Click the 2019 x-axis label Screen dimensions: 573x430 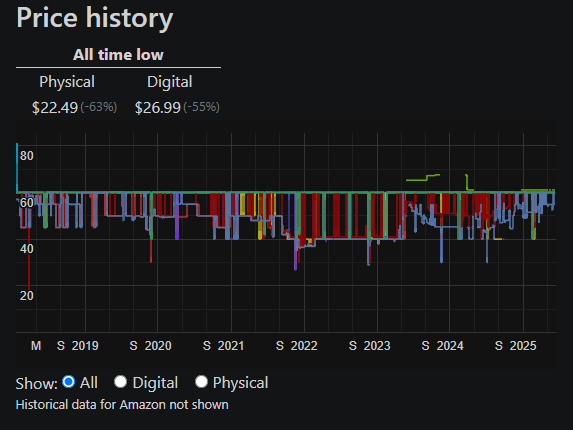click(85, 346)
